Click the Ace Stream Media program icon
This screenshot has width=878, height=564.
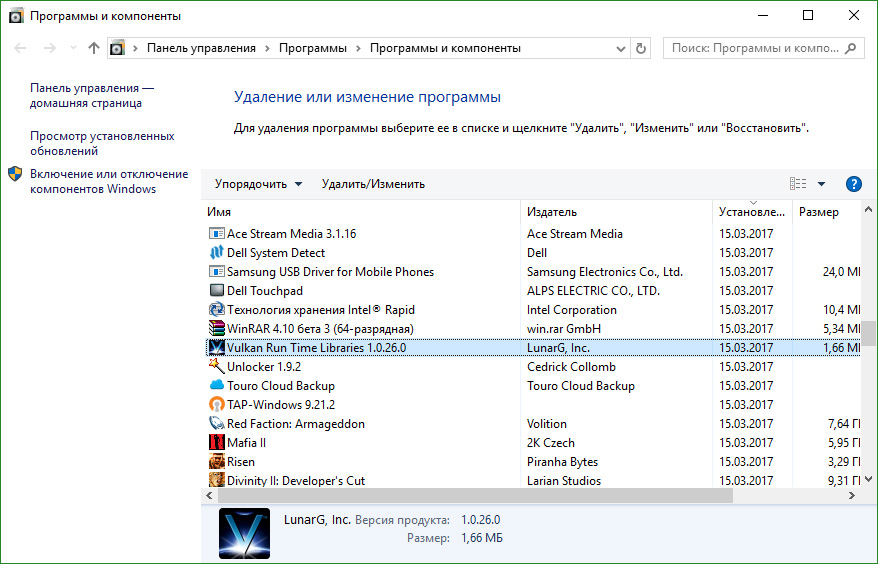[216, 234]
